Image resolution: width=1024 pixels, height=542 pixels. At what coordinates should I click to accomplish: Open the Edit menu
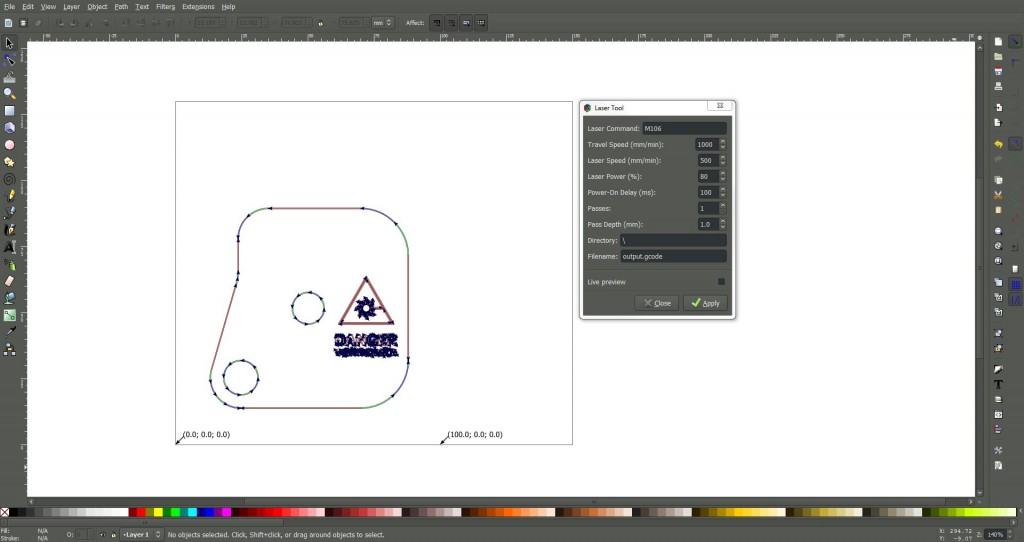coord(28,7)
